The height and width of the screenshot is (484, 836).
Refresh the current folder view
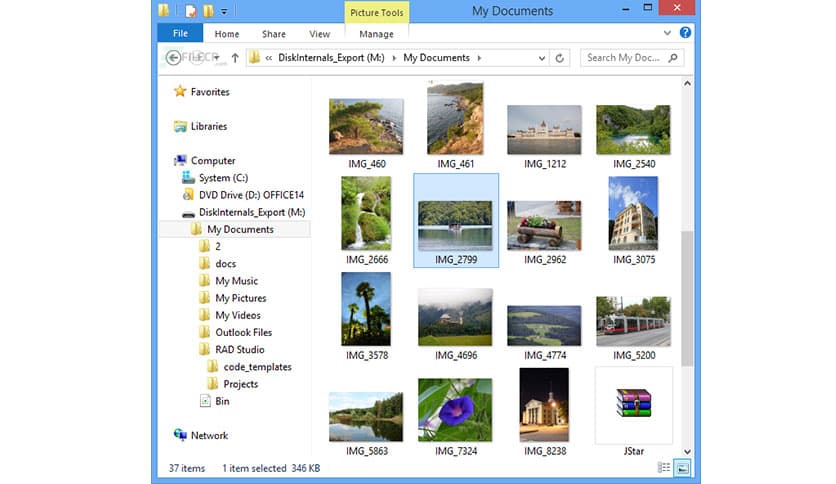pos(559,58)
